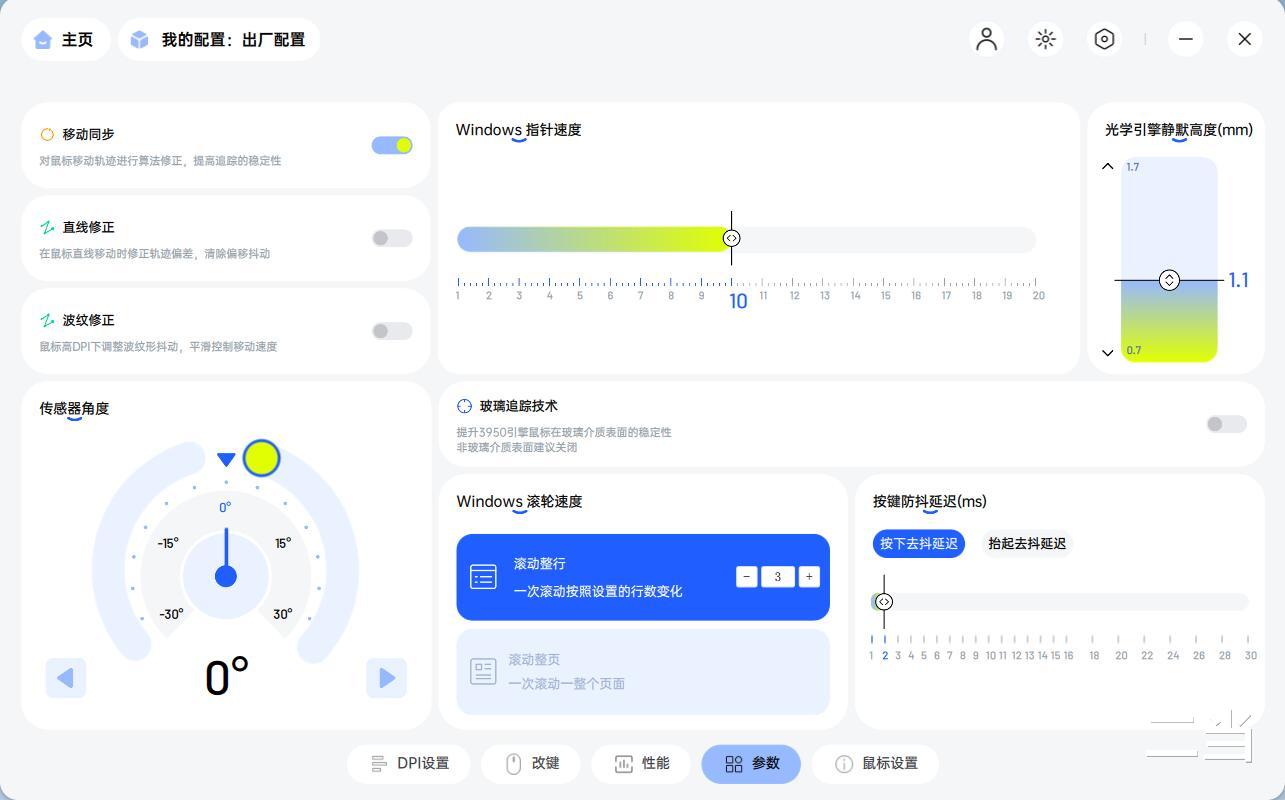Screen dimensions: 1285x800
Task: Click the large 0° angle readout
Action: click(x=227, y=678)
